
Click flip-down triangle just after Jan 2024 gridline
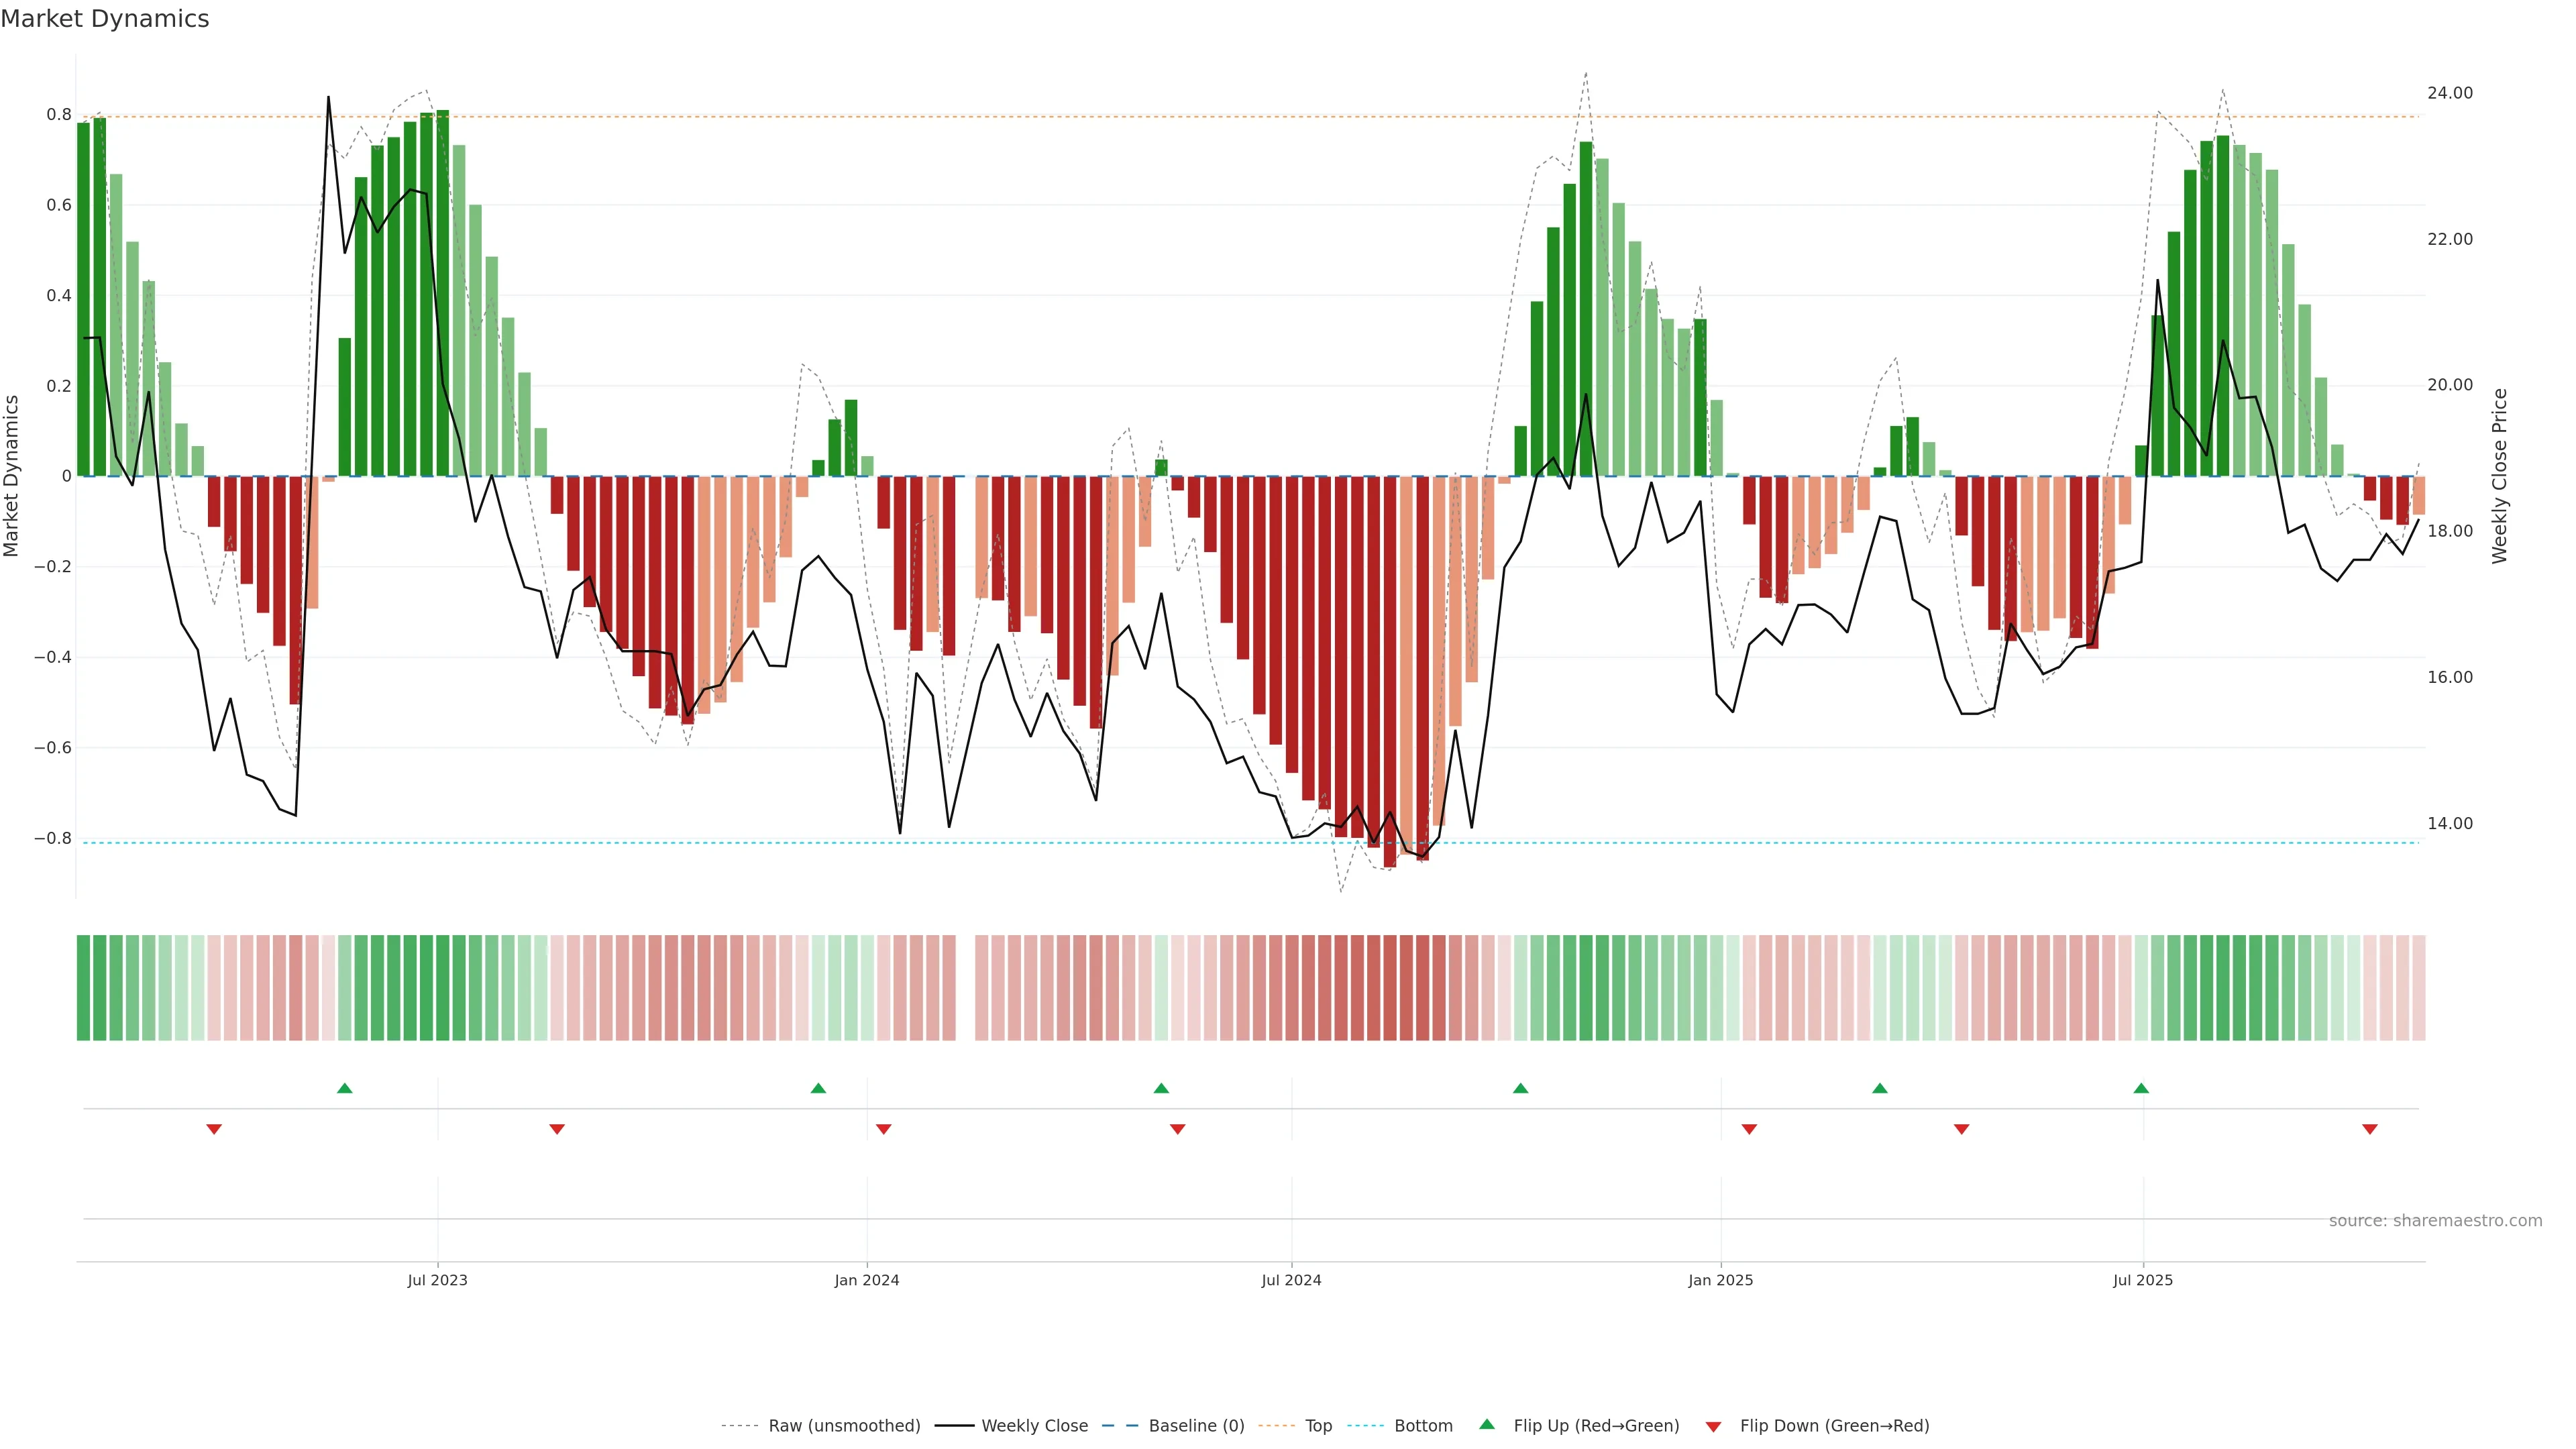pos(883,1129)
